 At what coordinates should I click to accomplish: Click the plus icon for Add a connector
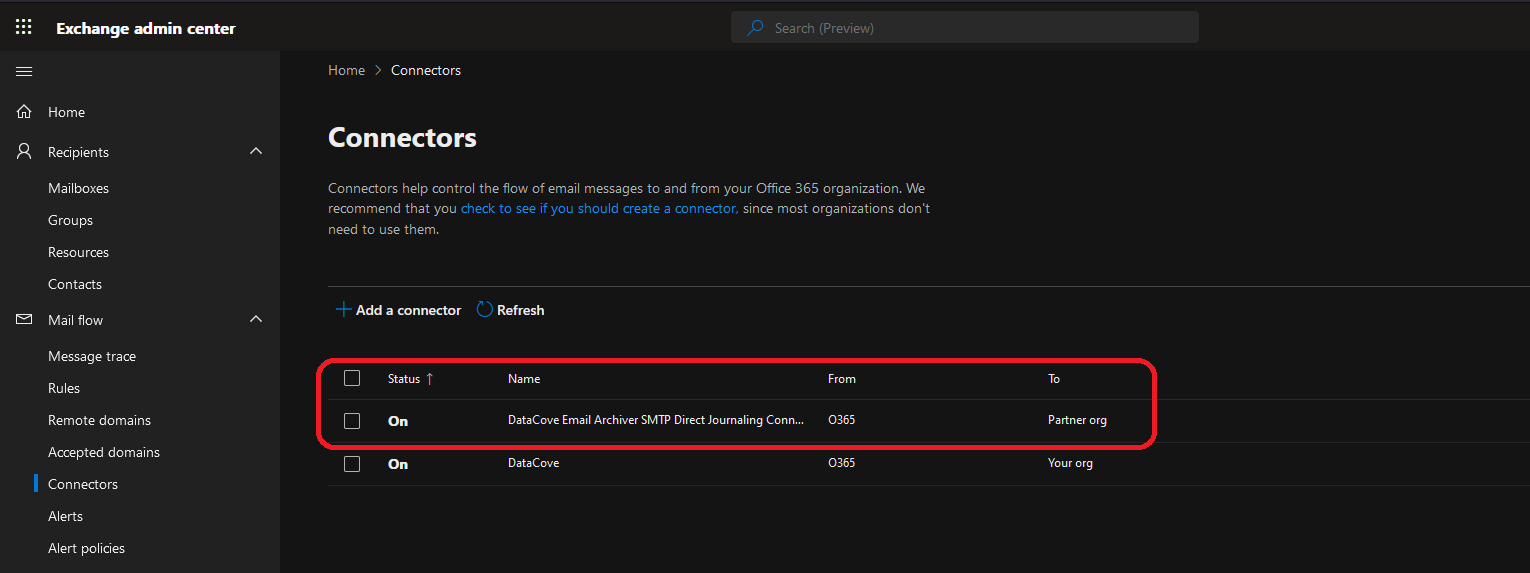[x=343, y=310]
